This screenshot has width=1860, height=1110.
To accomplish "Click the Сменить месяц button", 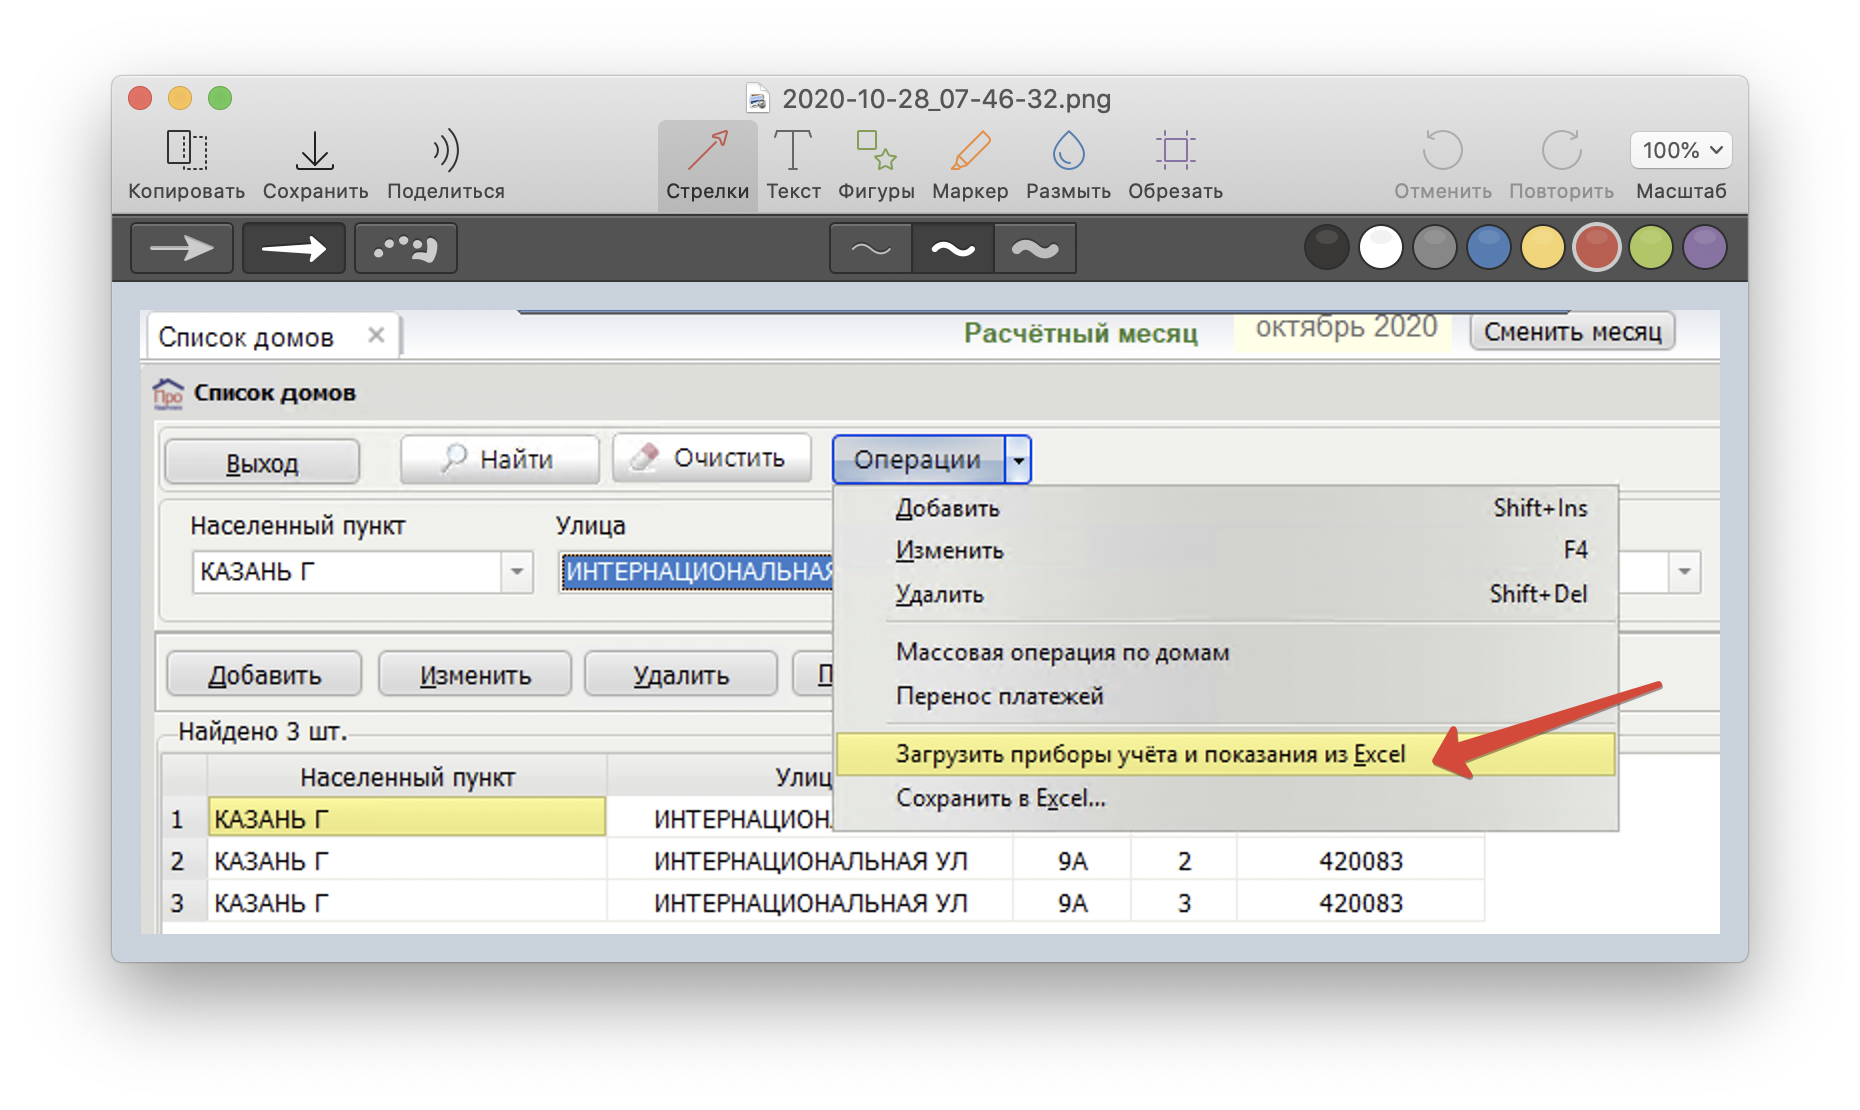I will [1572, 331].
